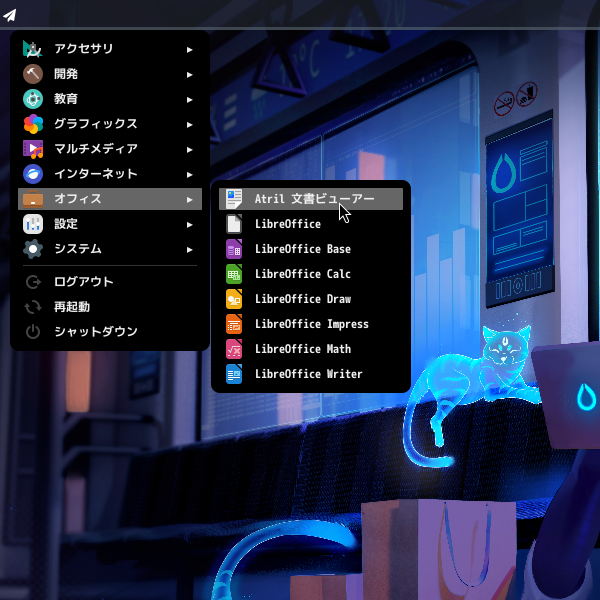Click the LibreOffice Draw yellow icon
This screenshot has width=600, height=600.
click(234, 299)
